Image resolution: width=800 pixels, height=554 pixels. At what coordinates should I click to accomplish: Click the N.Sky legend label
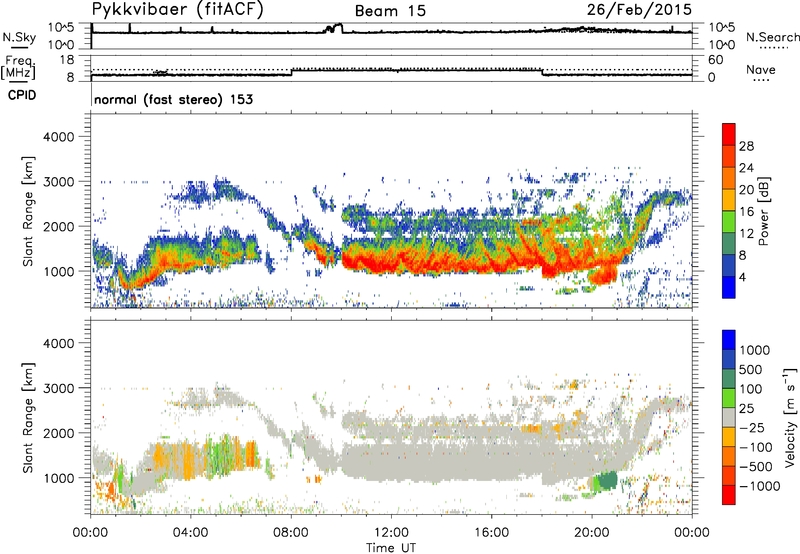[x=19, y=37]
